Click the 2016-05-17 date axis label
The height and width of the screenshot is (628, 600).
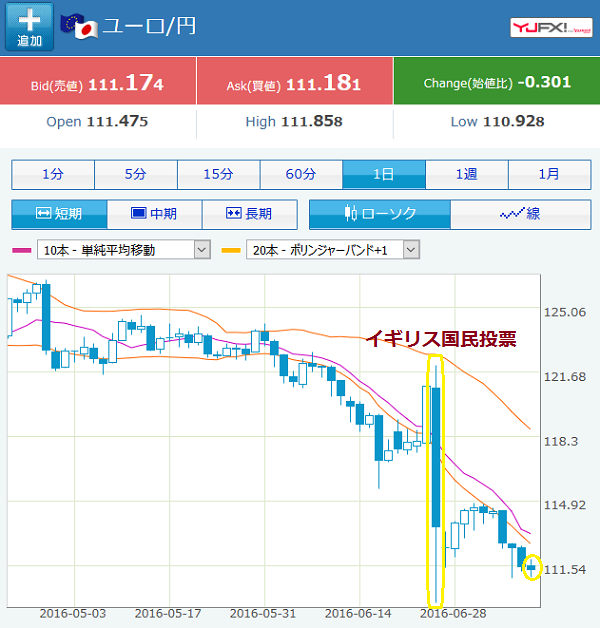(168, 614)
